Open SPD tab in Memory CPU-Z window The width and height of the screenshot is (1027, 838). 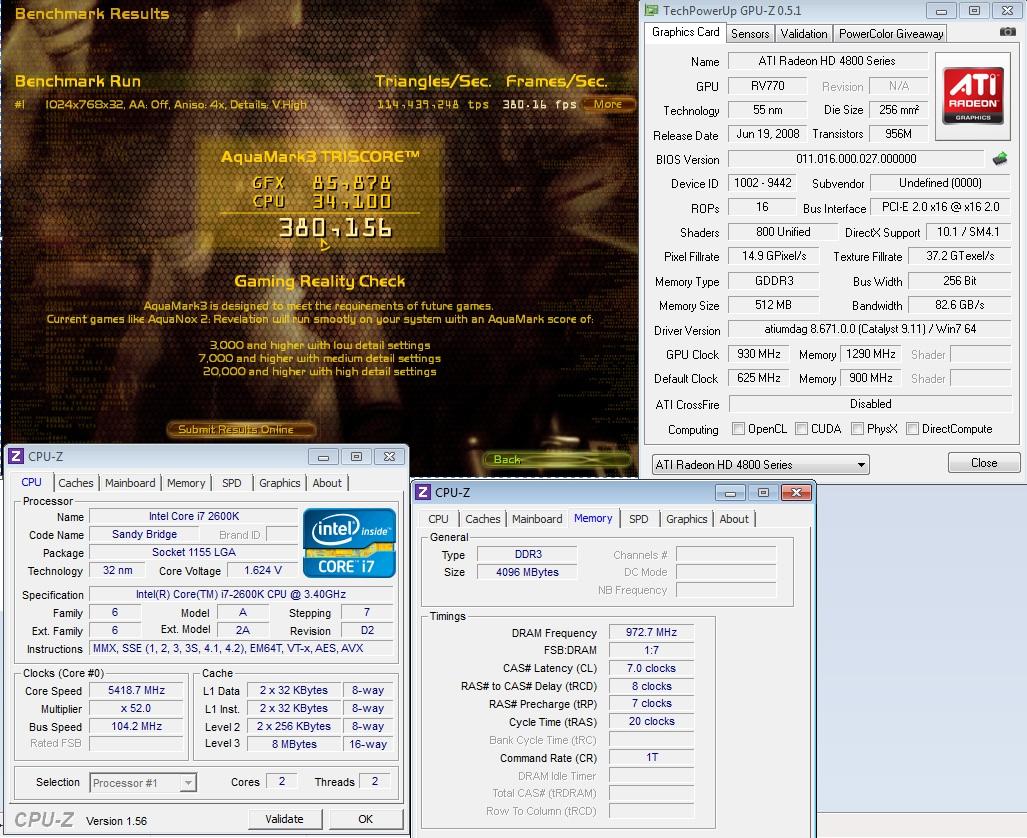click(639, 519)
